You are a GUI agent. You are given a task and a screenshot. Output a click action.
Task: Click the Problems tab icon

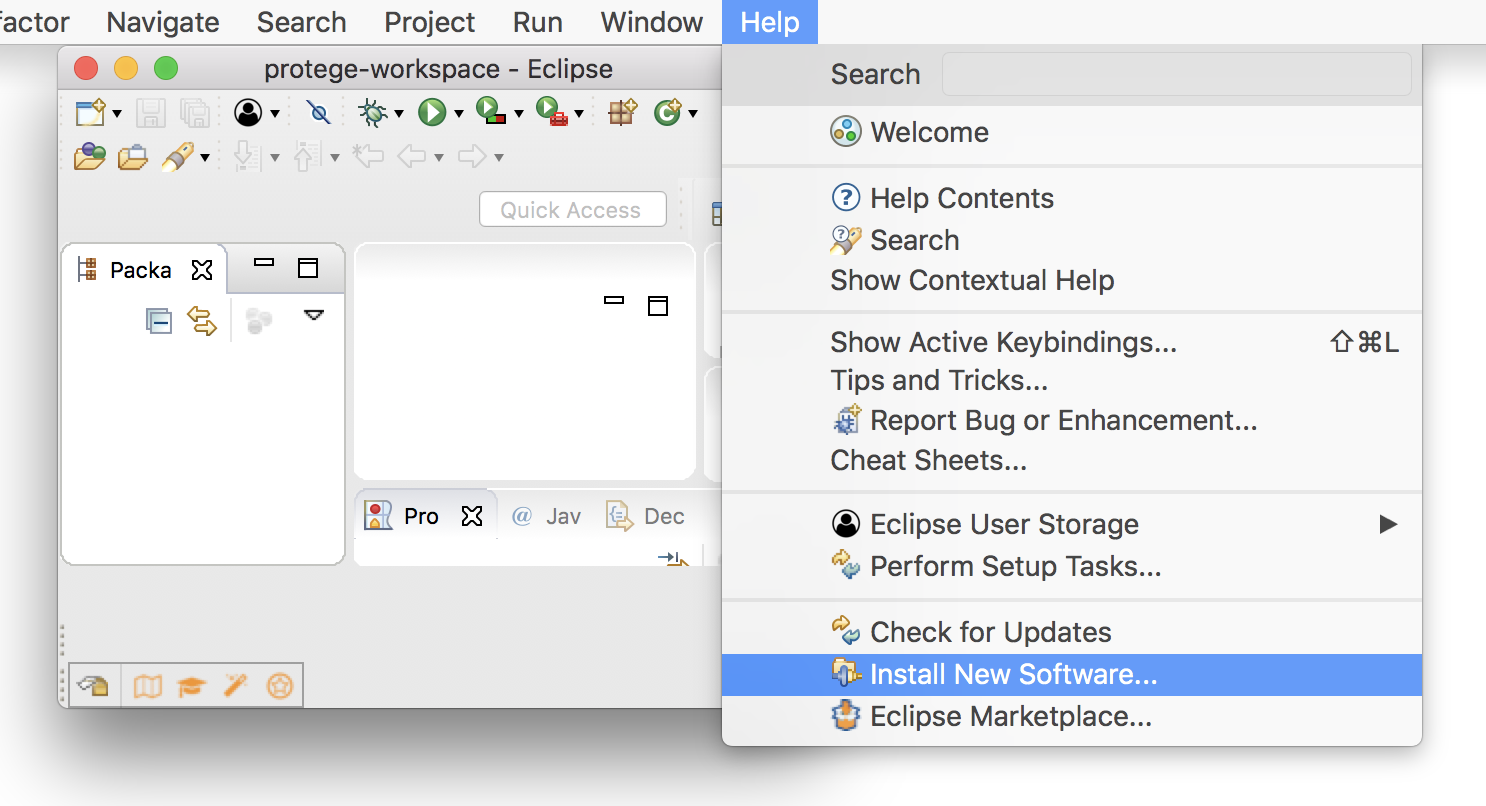378,516
